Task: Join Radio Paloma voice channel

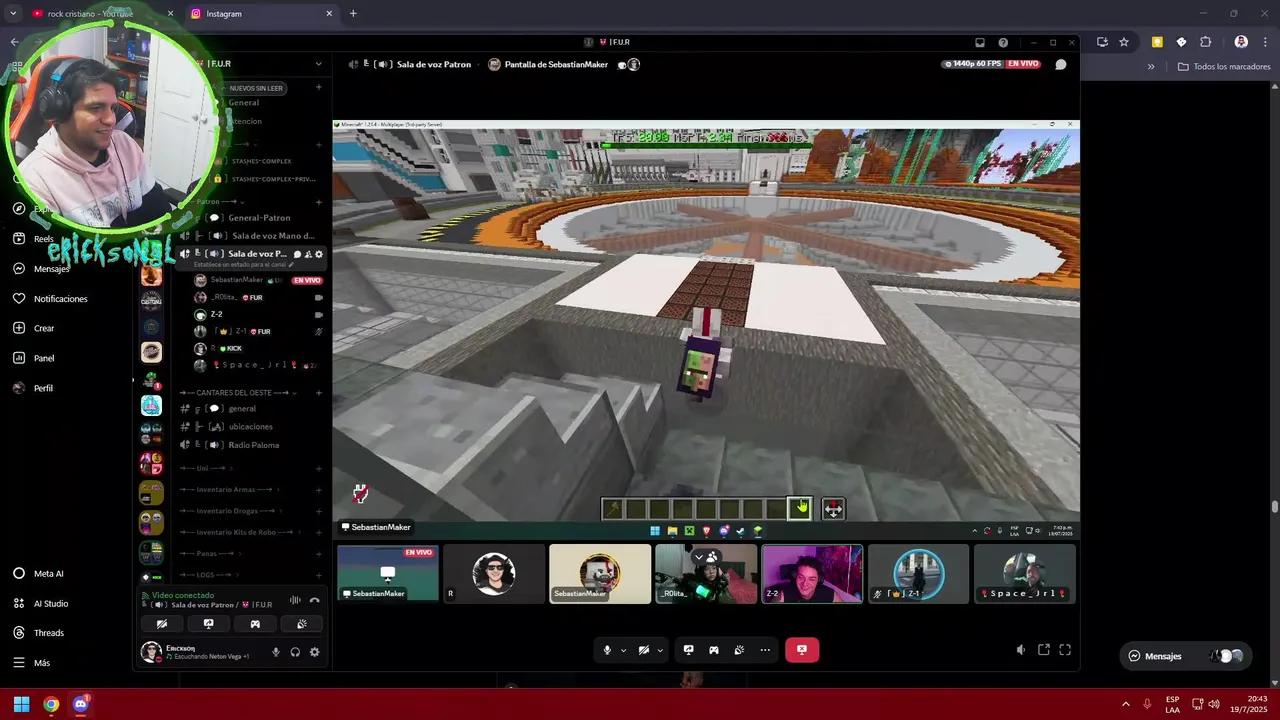Action: tap(252, 445)
